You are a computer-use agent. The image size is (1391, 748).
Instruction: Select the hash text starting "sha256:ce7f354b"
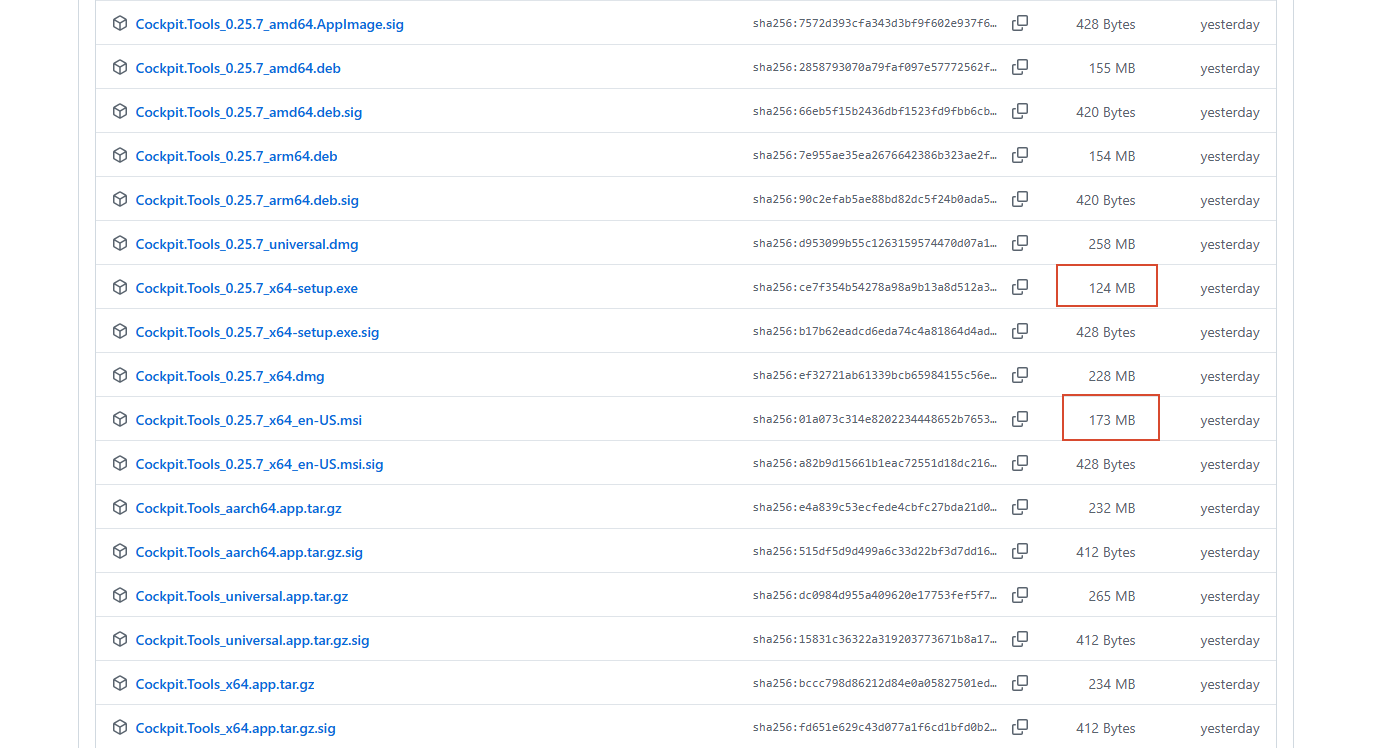click(875, 288)
